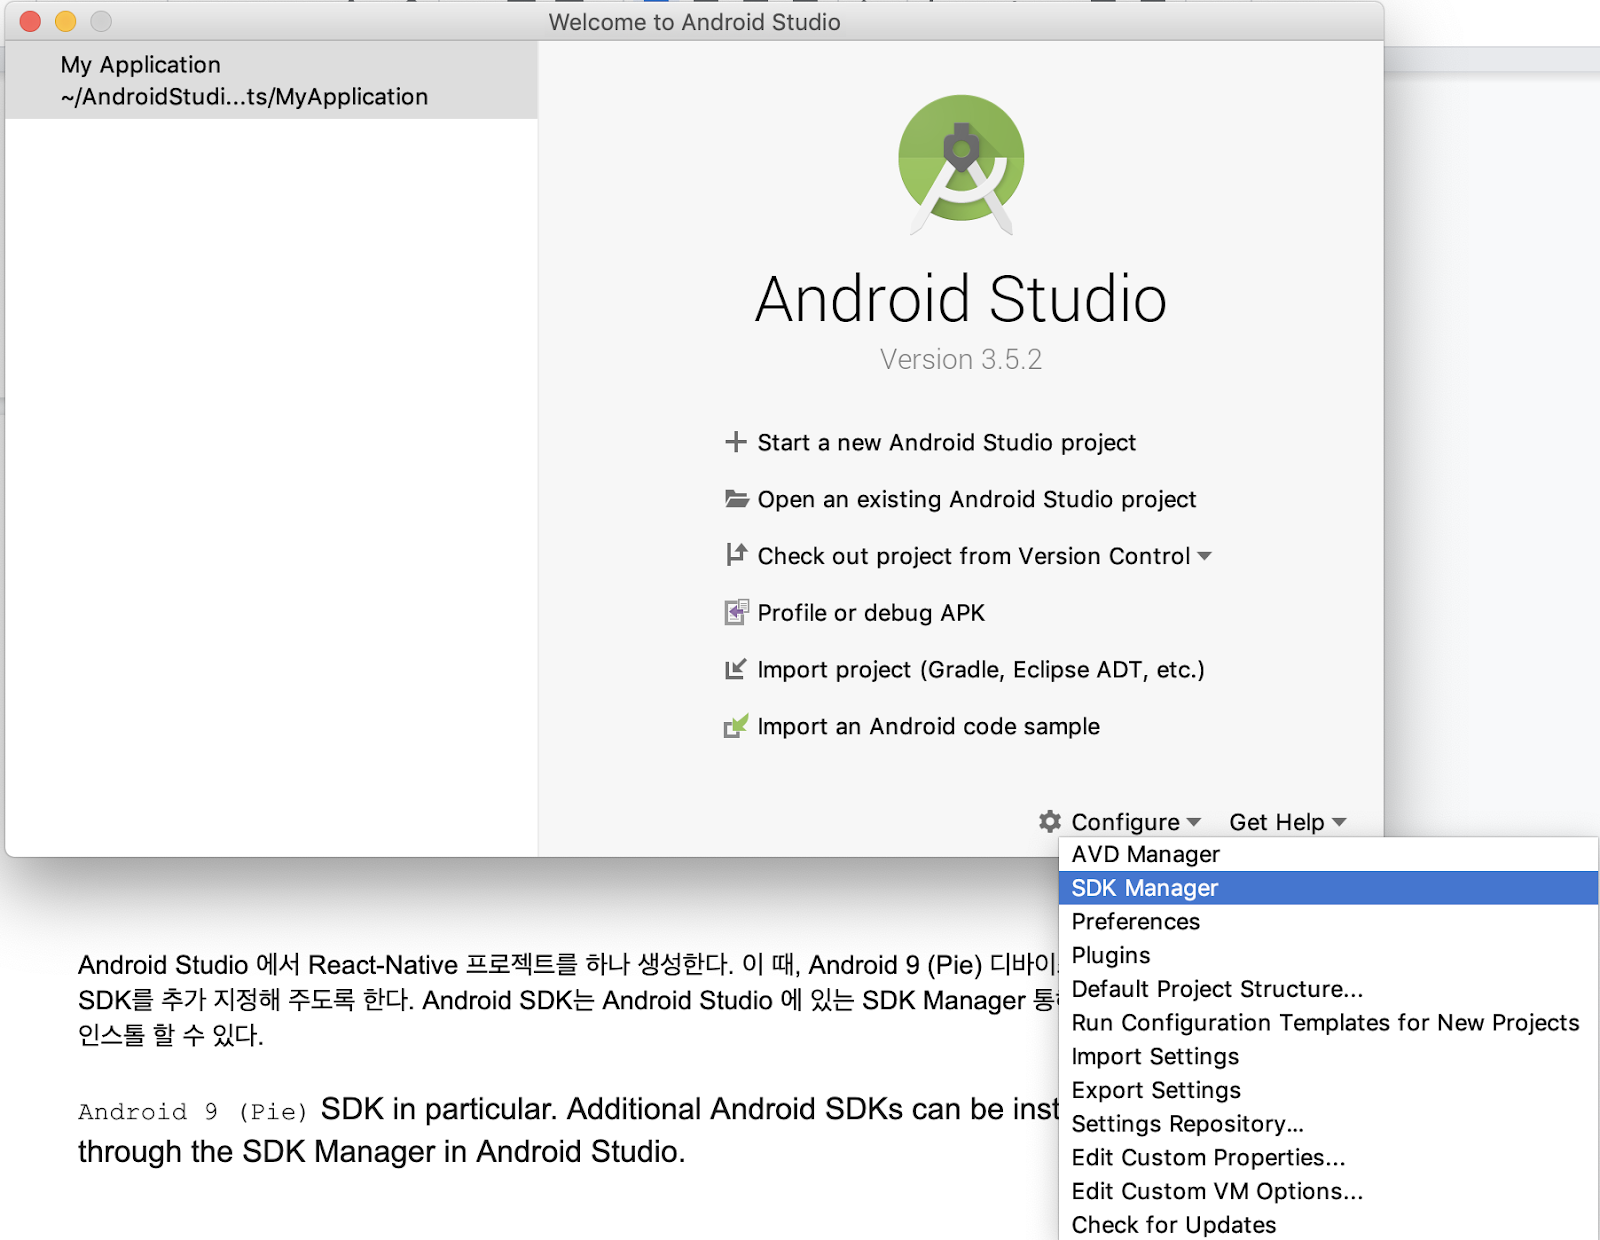Click the red close window button

(30, 21)
